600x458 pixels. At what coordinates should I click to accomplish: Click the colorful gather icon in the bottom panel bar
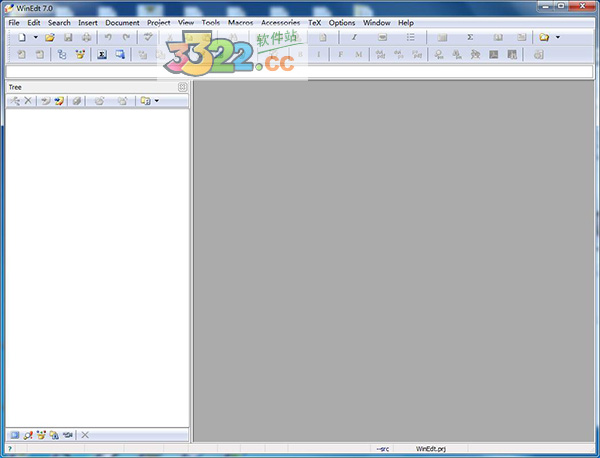click(41, 435)
